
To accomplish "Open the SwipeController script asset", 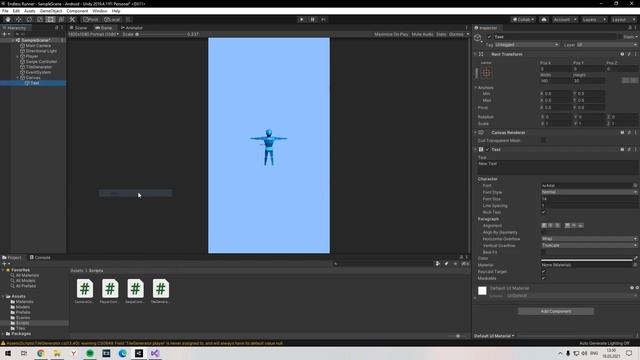I will point(135,291).
